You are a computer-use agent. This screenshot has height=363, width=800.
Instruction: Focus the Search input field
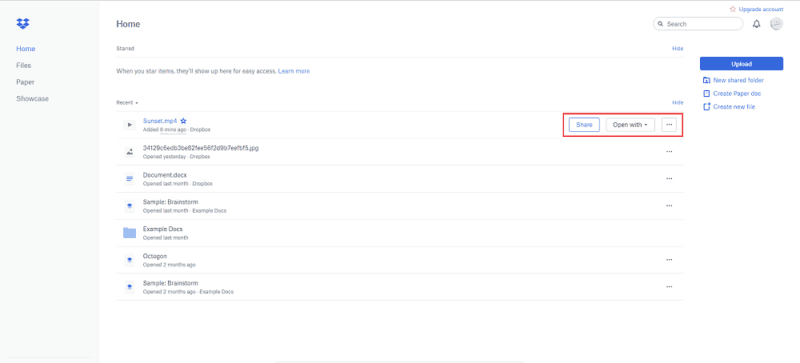point(698,24)
